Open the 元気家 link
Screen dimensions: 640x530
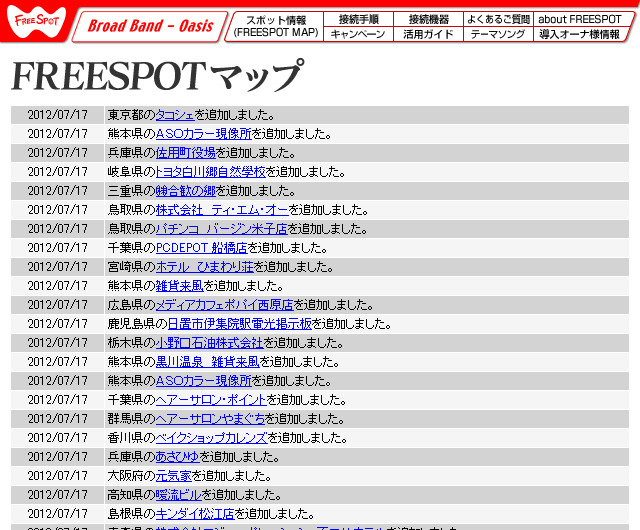(x=173, y=476)
